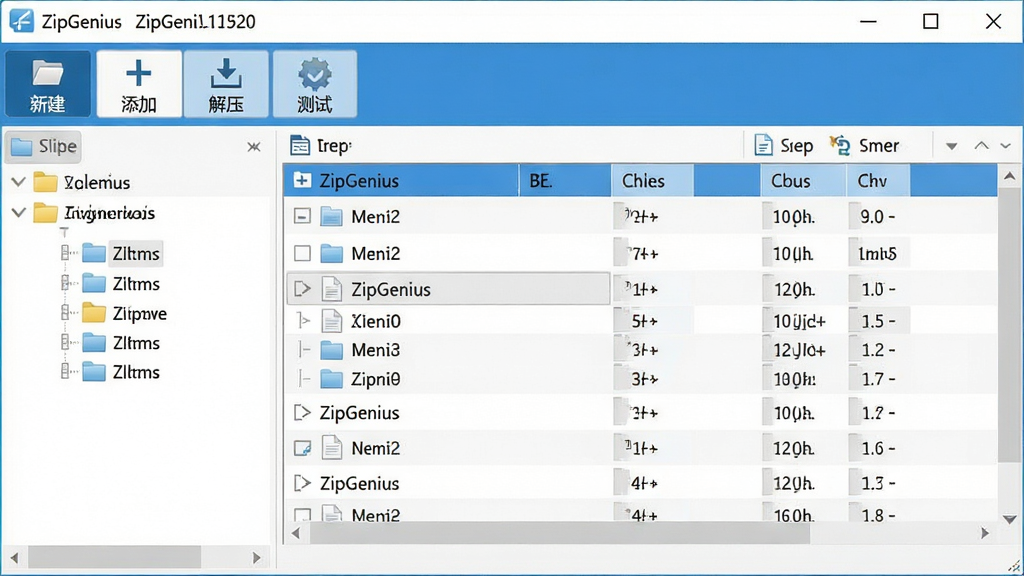The width and height of the screenshot is (1024, 576).
Task: Sort by the Chies column header
Action: (652, 180)
